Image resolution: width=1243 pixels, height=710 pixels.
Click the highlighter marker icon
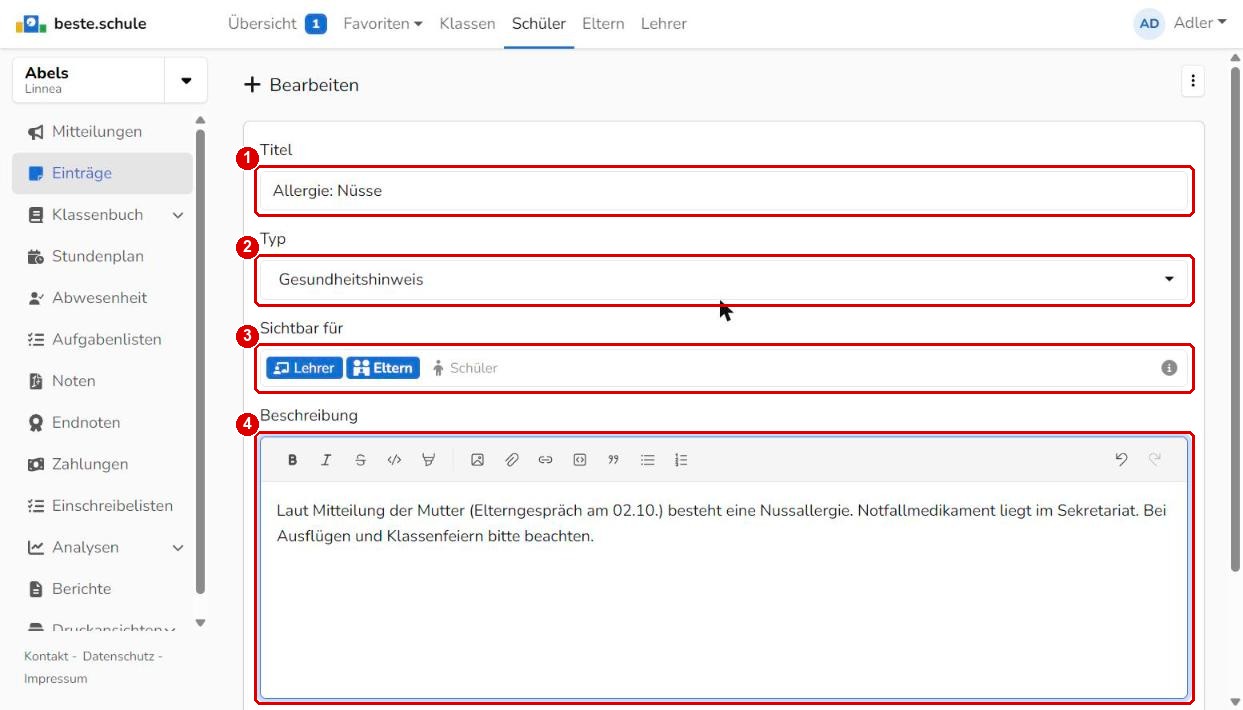(428, 460)
